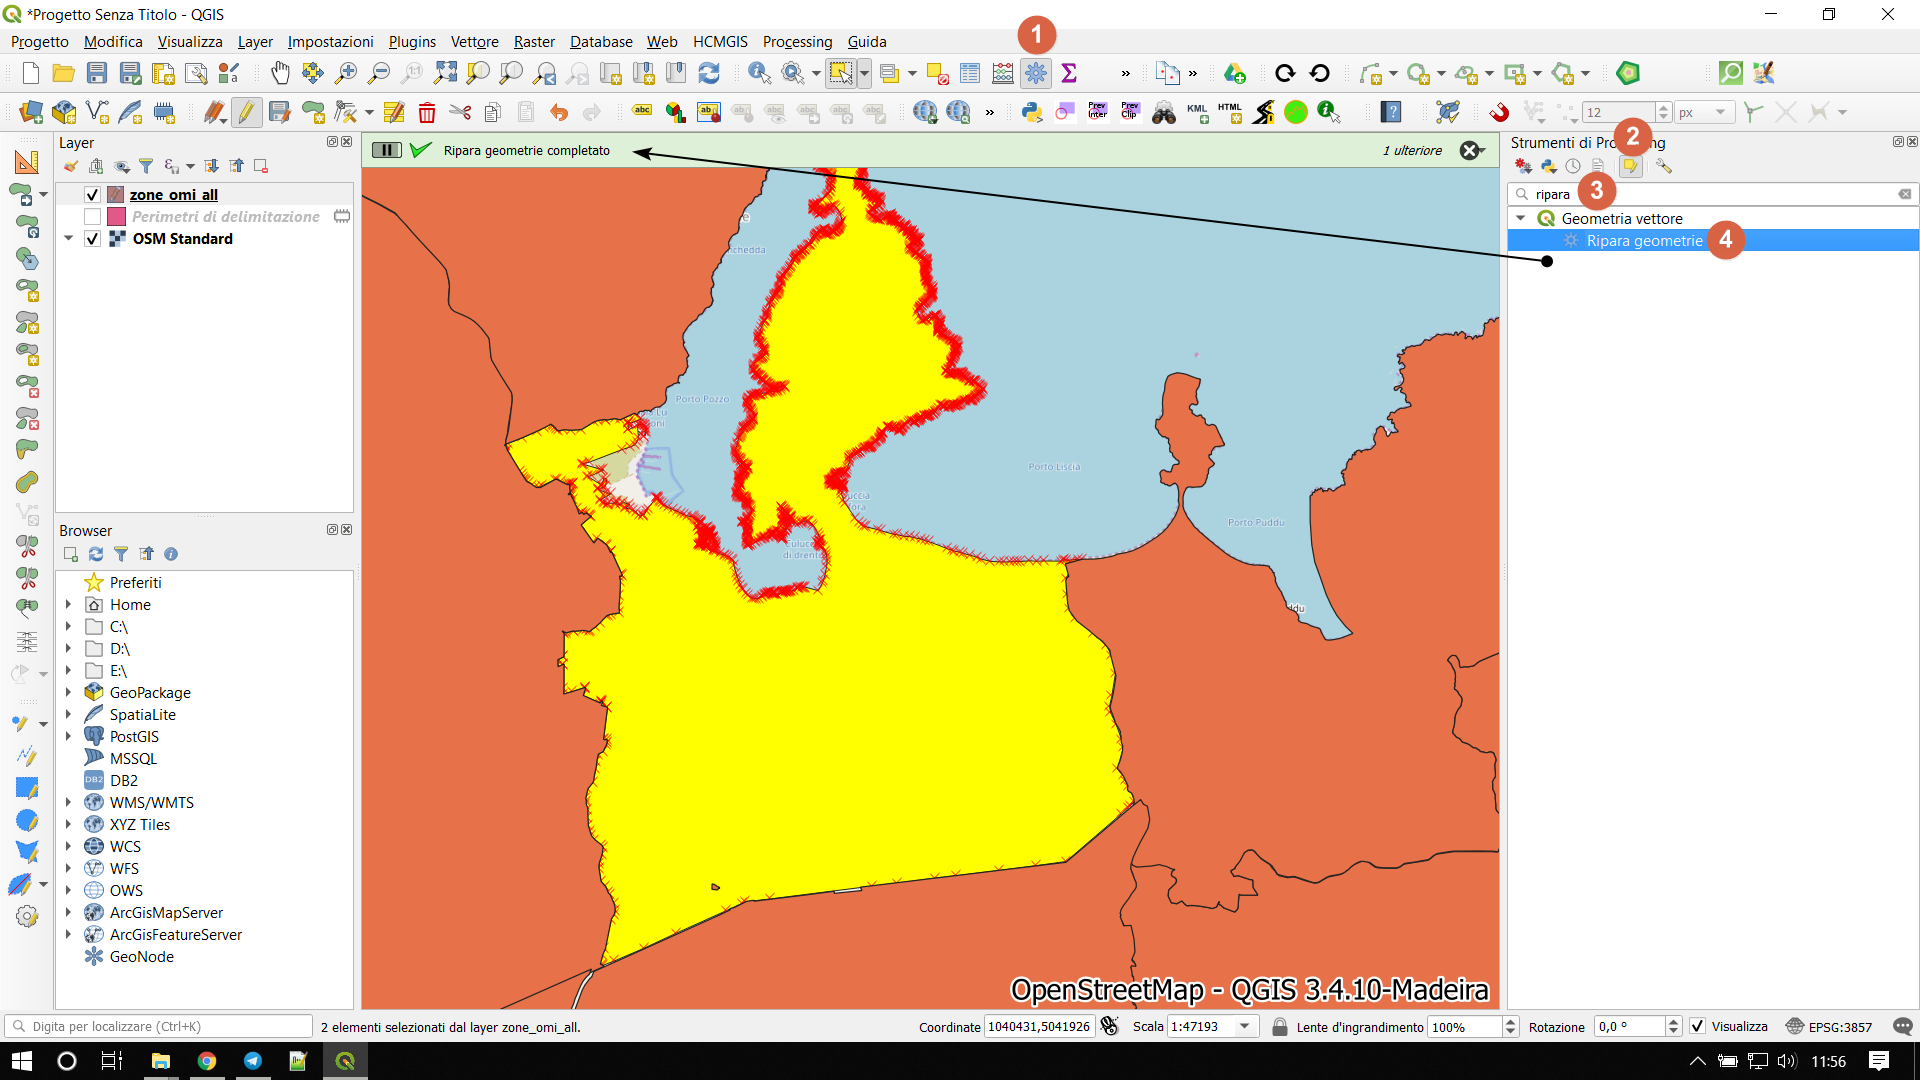
Task: Click the pink Perimetri layer color swatch
Action: pyautogui.click(x=116, y=217)
